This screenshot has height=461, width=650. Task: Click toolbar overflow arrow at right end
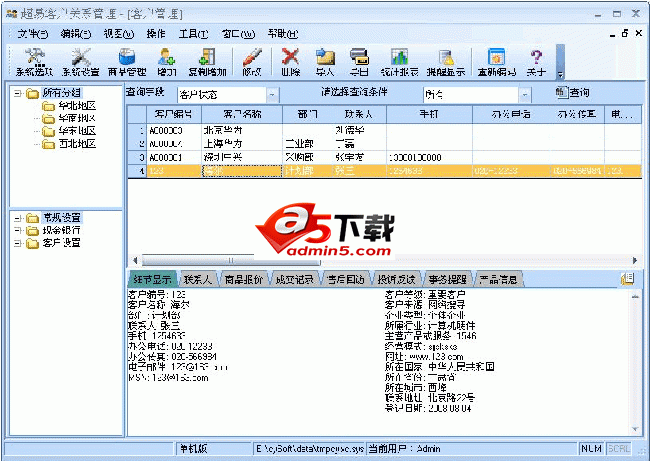pos(560,75)
